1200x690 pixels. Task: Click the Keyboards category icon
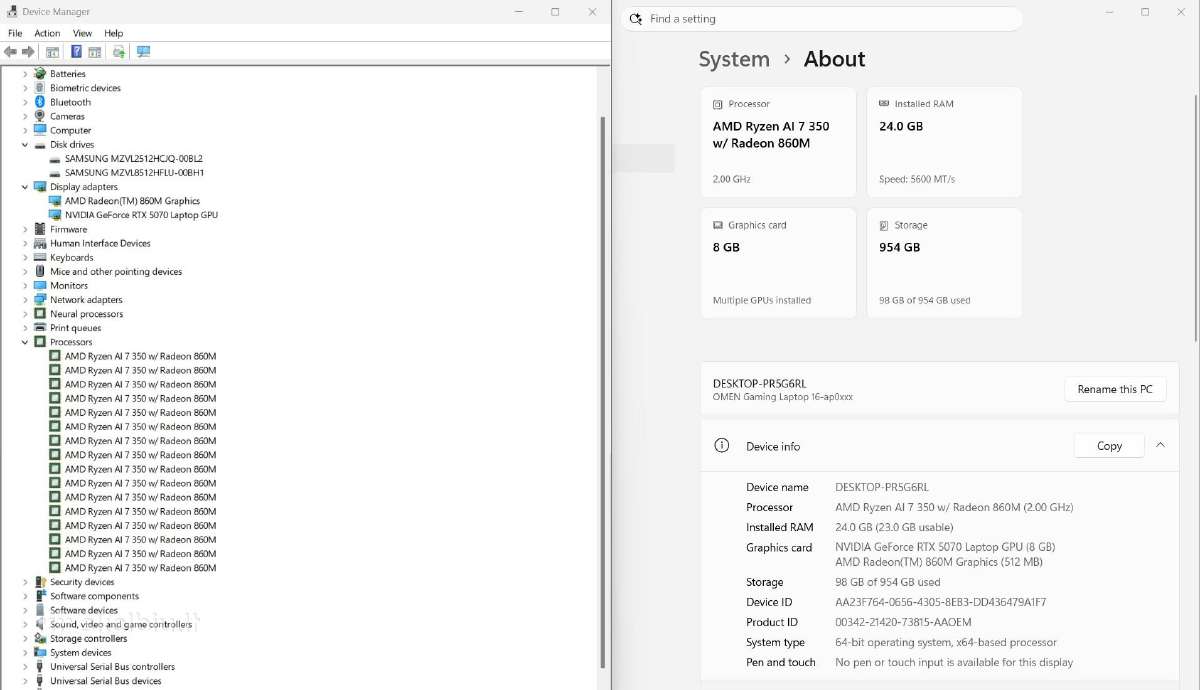[x=40, y=257]
